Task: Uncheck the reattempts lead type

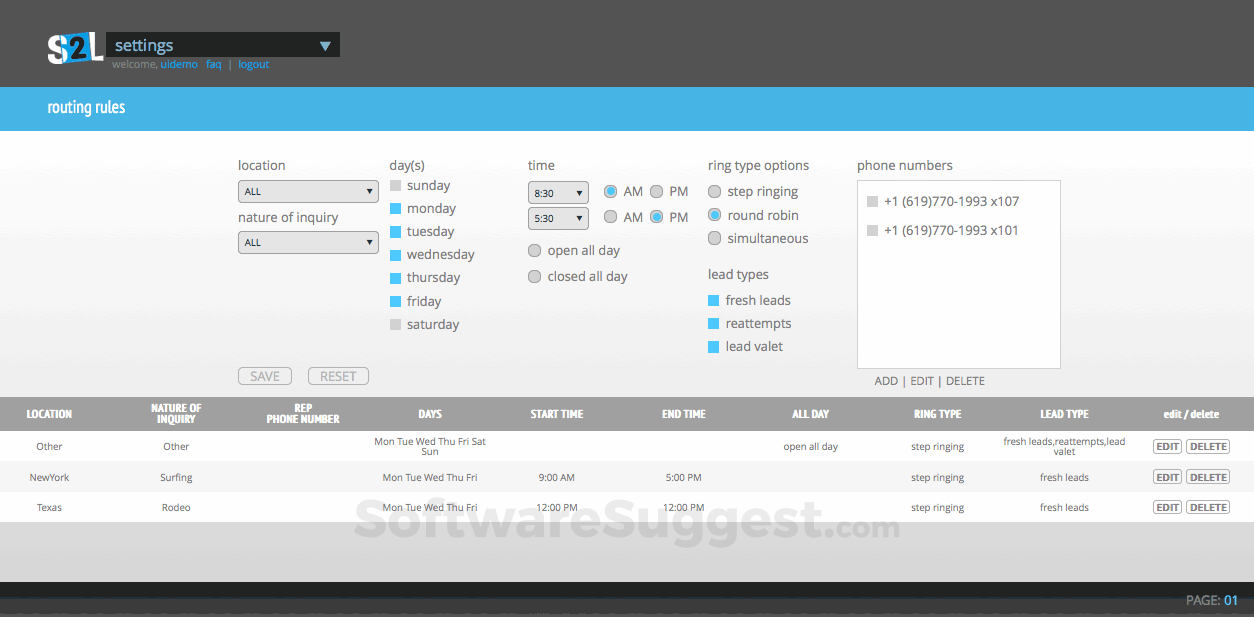Action: point(714,323)
